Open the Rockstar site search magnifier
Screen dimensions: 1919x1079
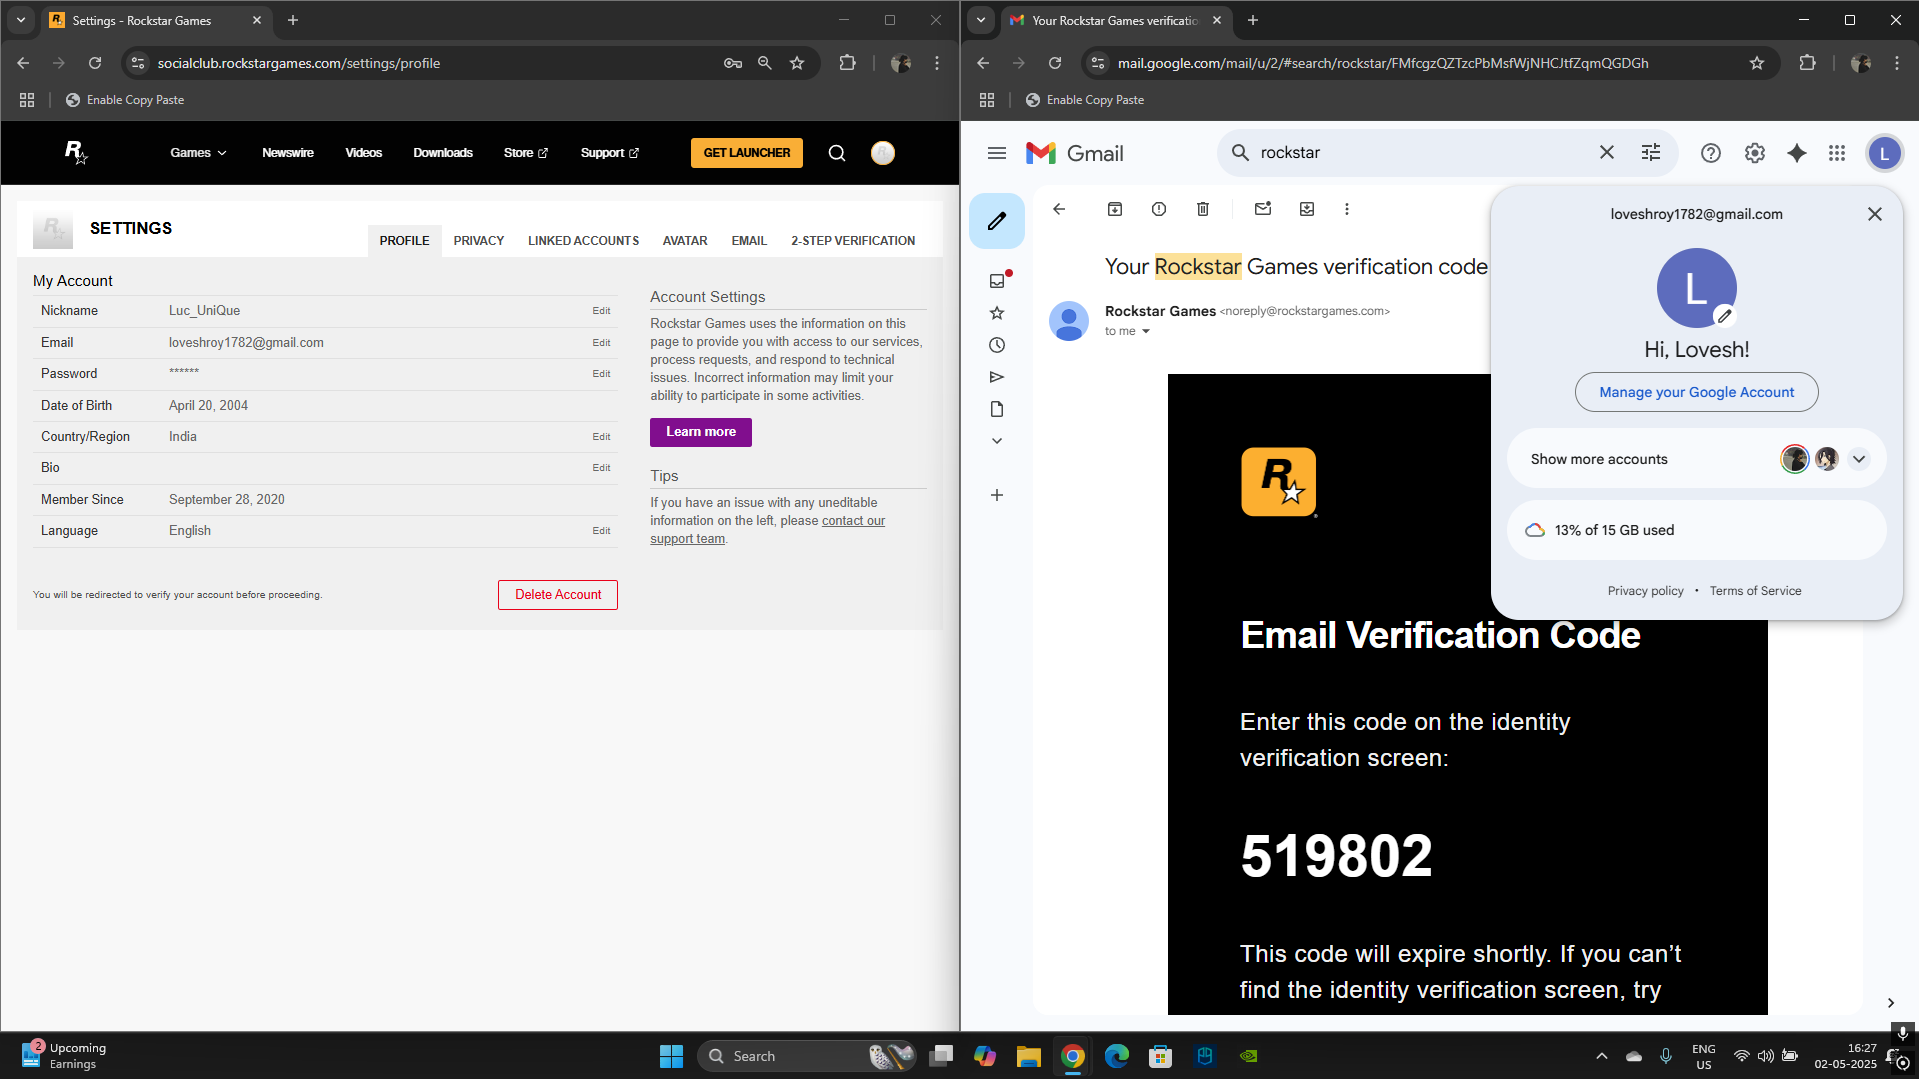tap(837, 153)
